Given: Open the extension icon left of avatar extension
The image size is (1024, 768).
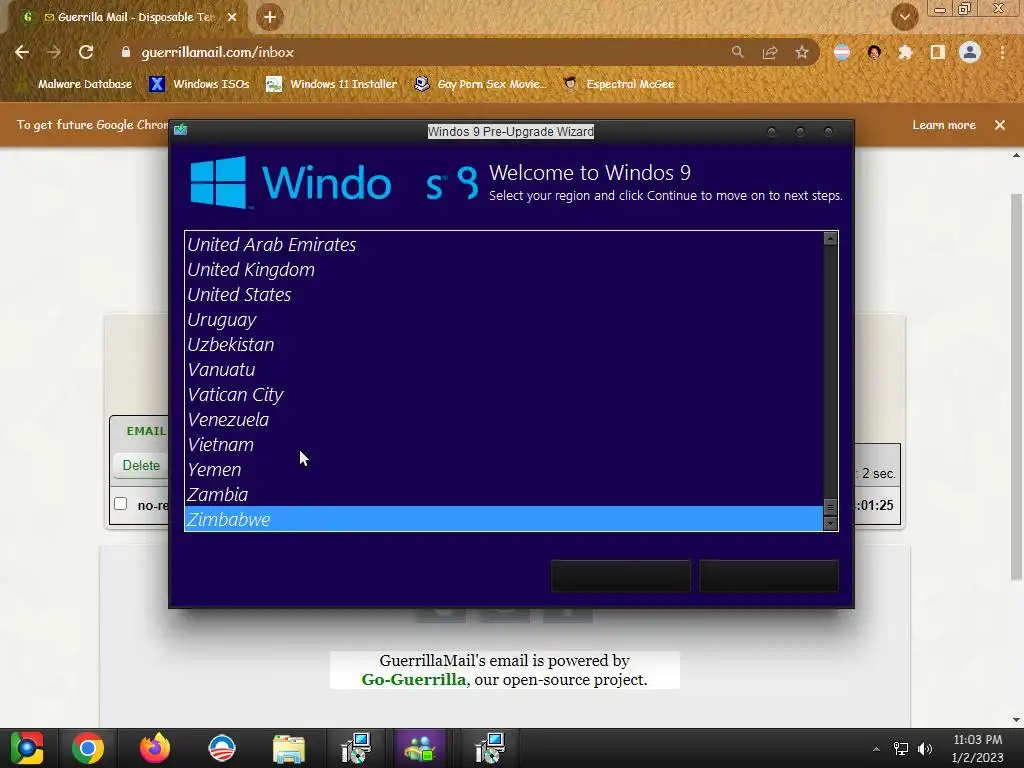Looking at the screenshot, I should (x=842, y=52).
